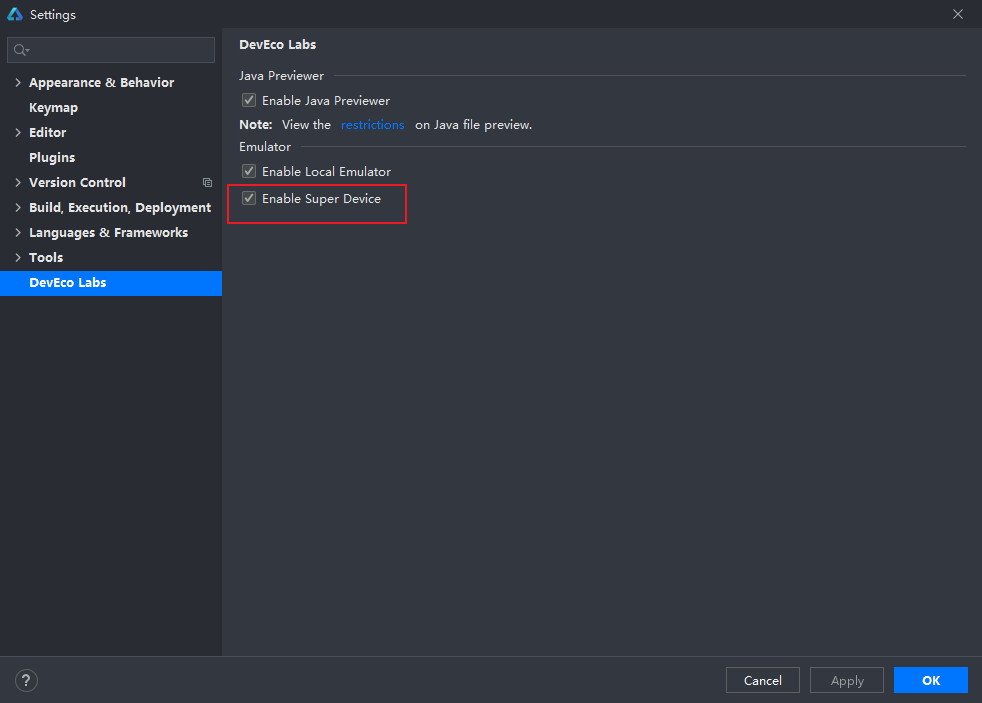
Task: Expand the Tools settings node
Action: (x=18, y=258)
